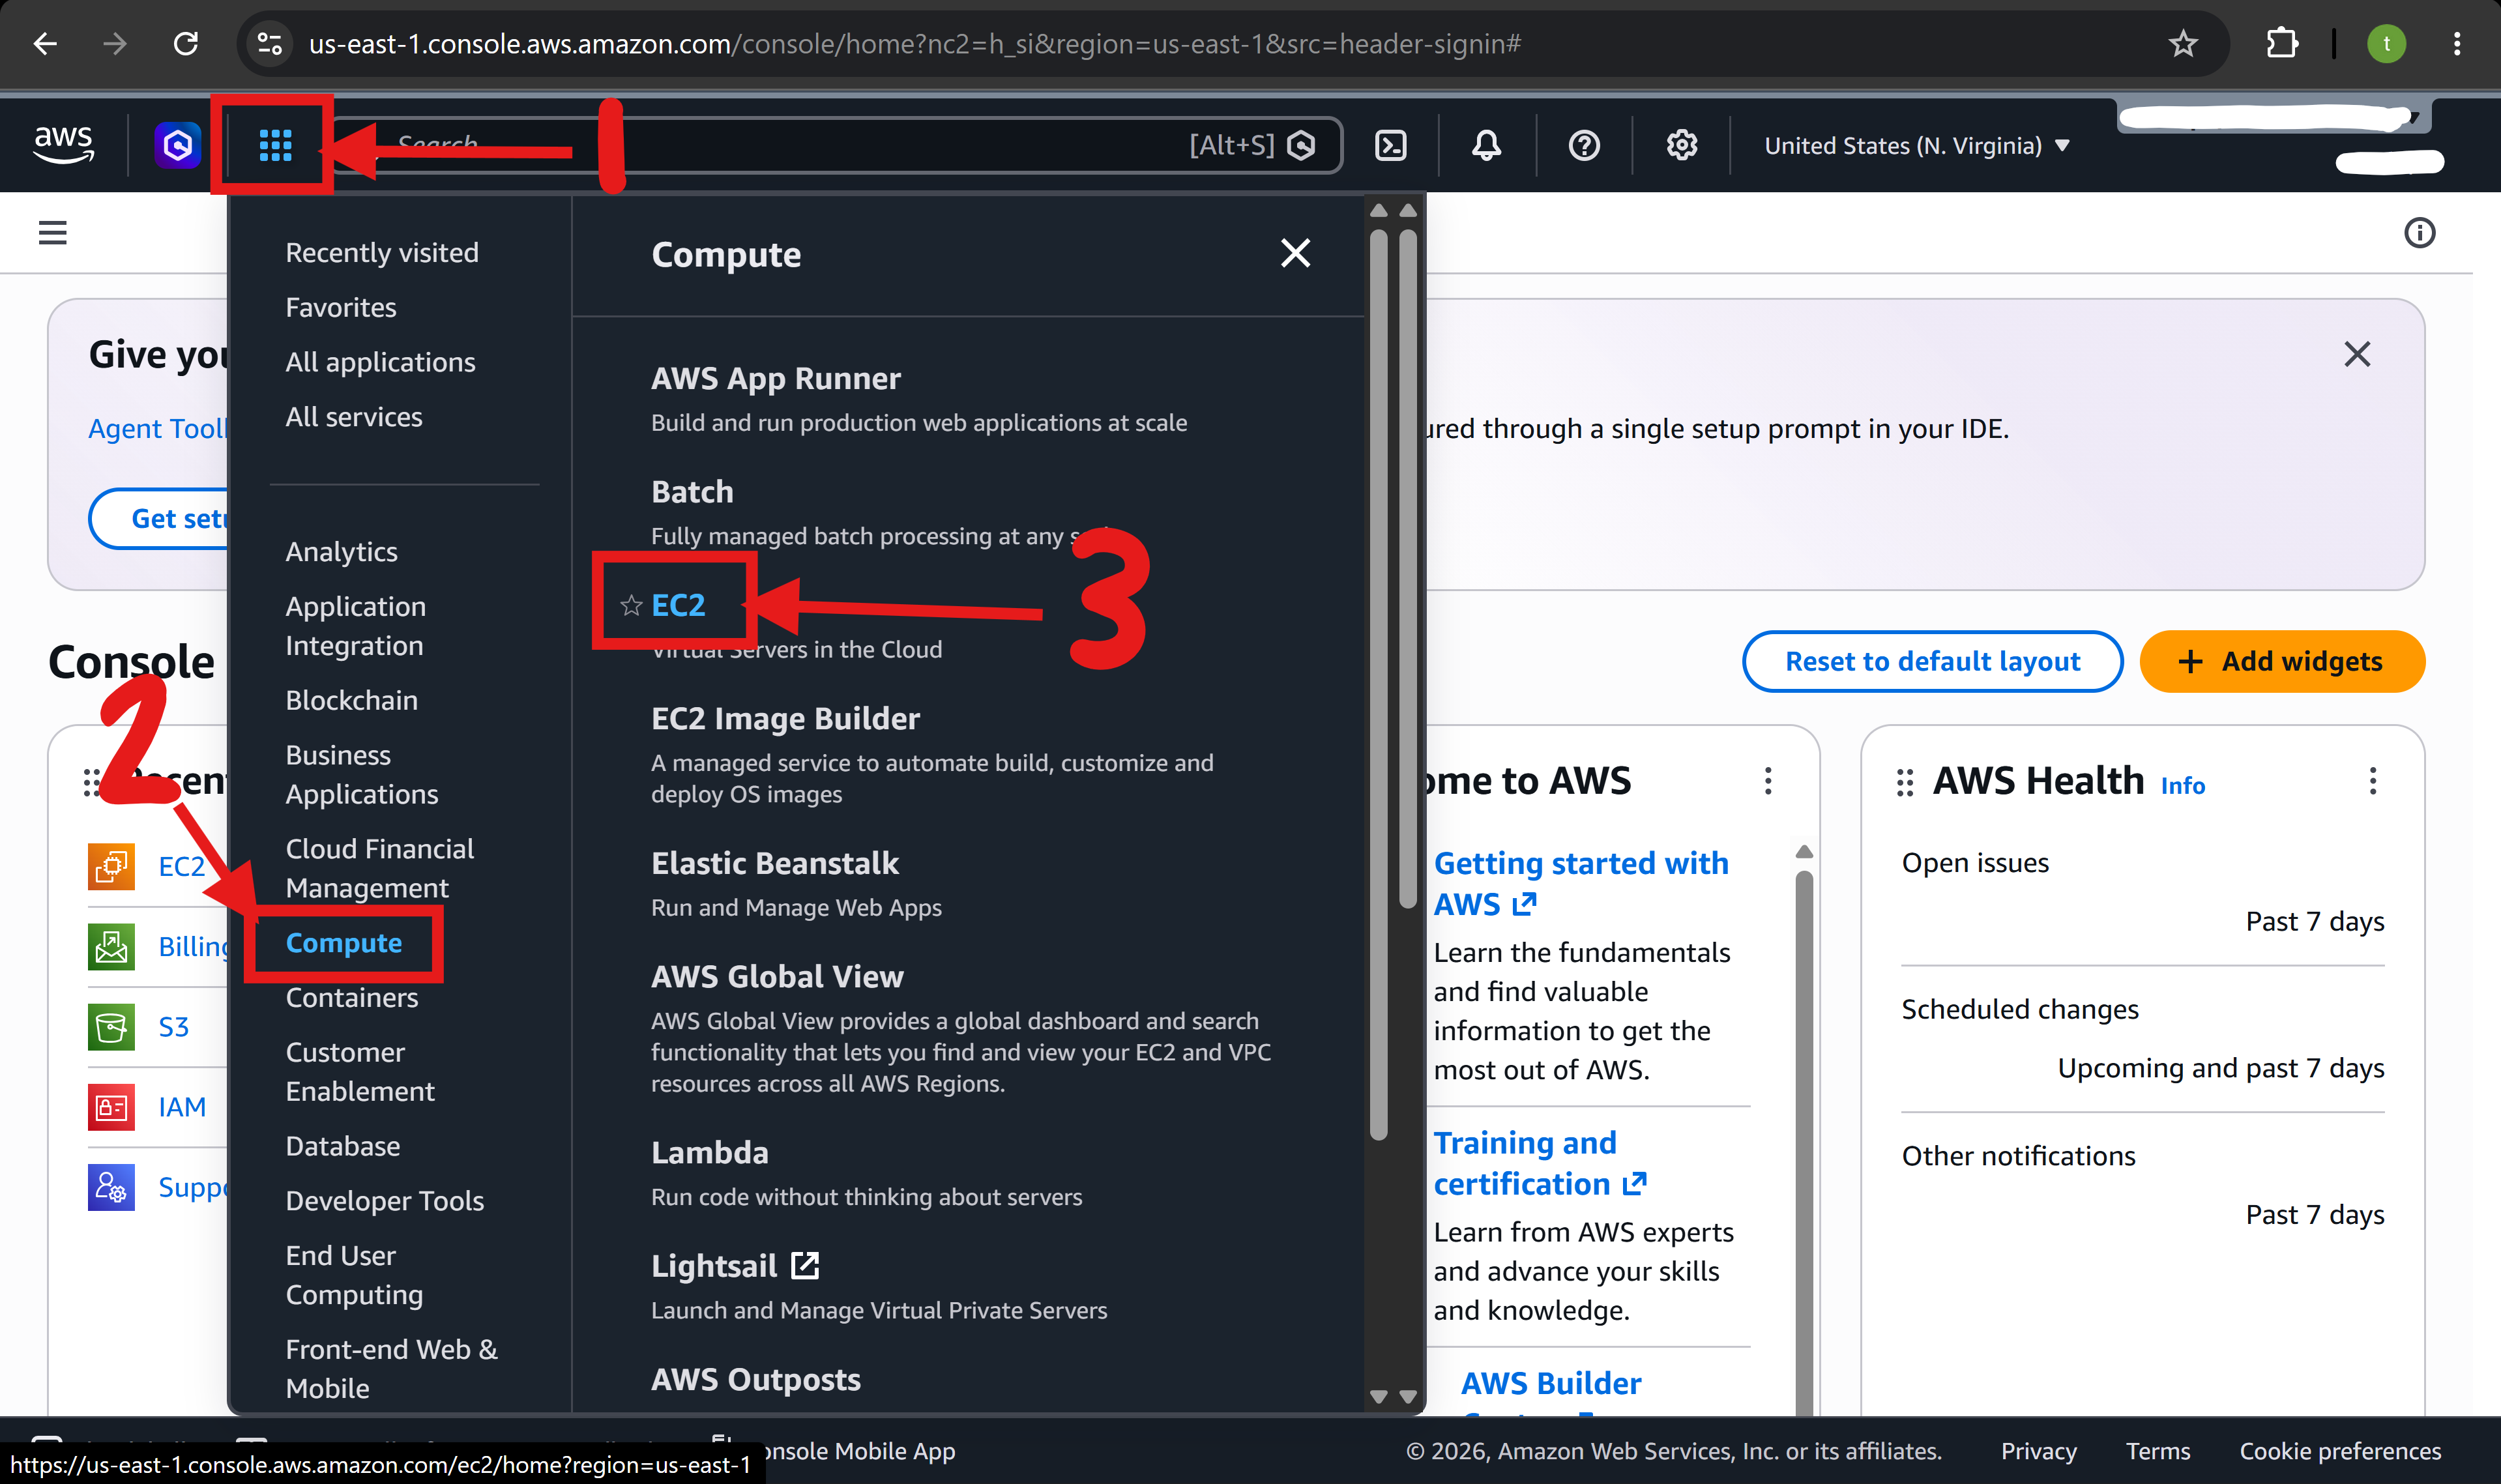Open the Chrome profile avatar

pyautogui.click(x=2387, y=44)
